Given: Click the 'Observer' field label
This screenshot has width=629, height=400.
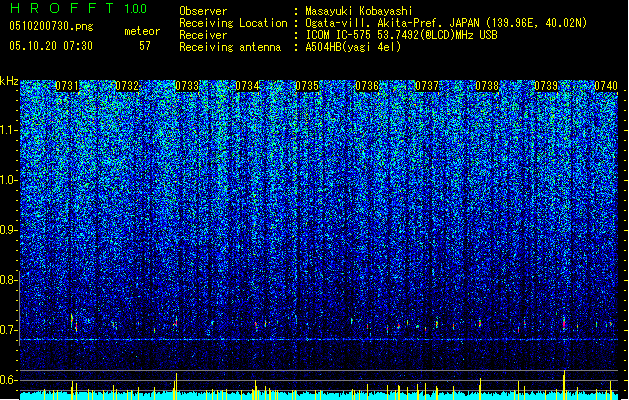Looking at the screenshot, I should 203,11.
